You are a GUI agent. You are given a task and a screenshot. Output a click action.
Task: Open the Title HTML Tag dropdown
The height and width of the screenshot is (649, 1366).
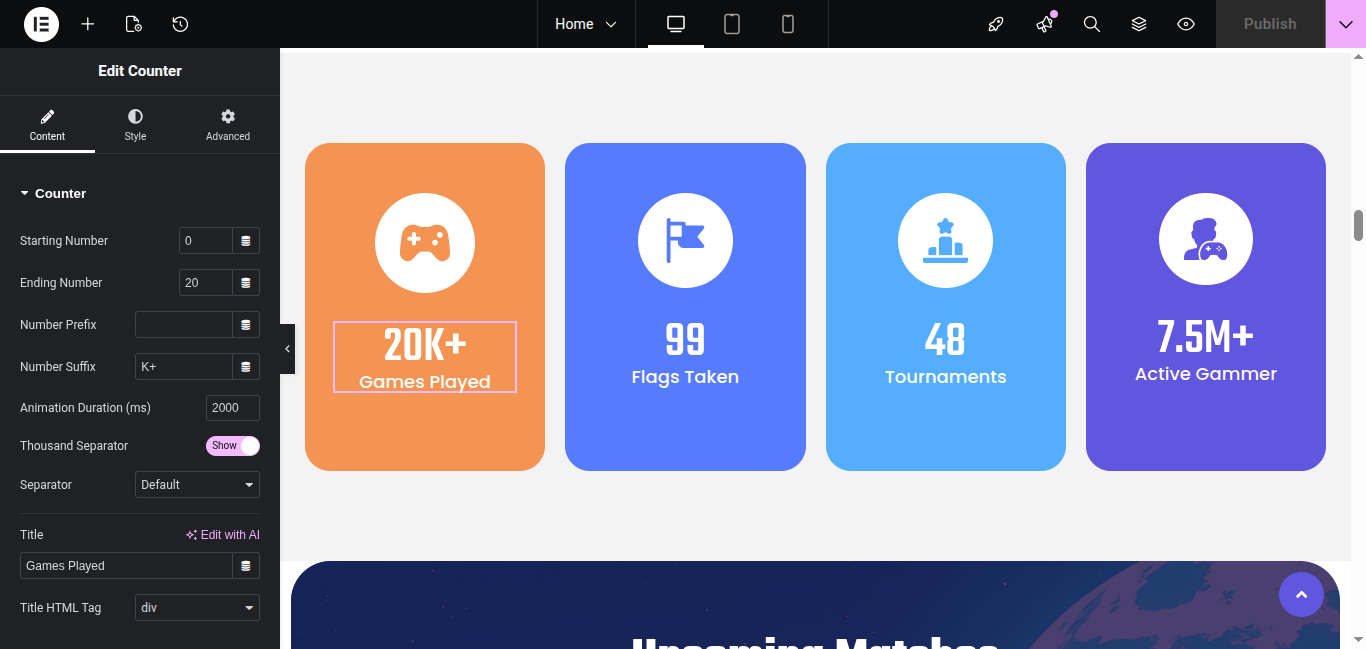pyautogui.click(x=197, y=608)
